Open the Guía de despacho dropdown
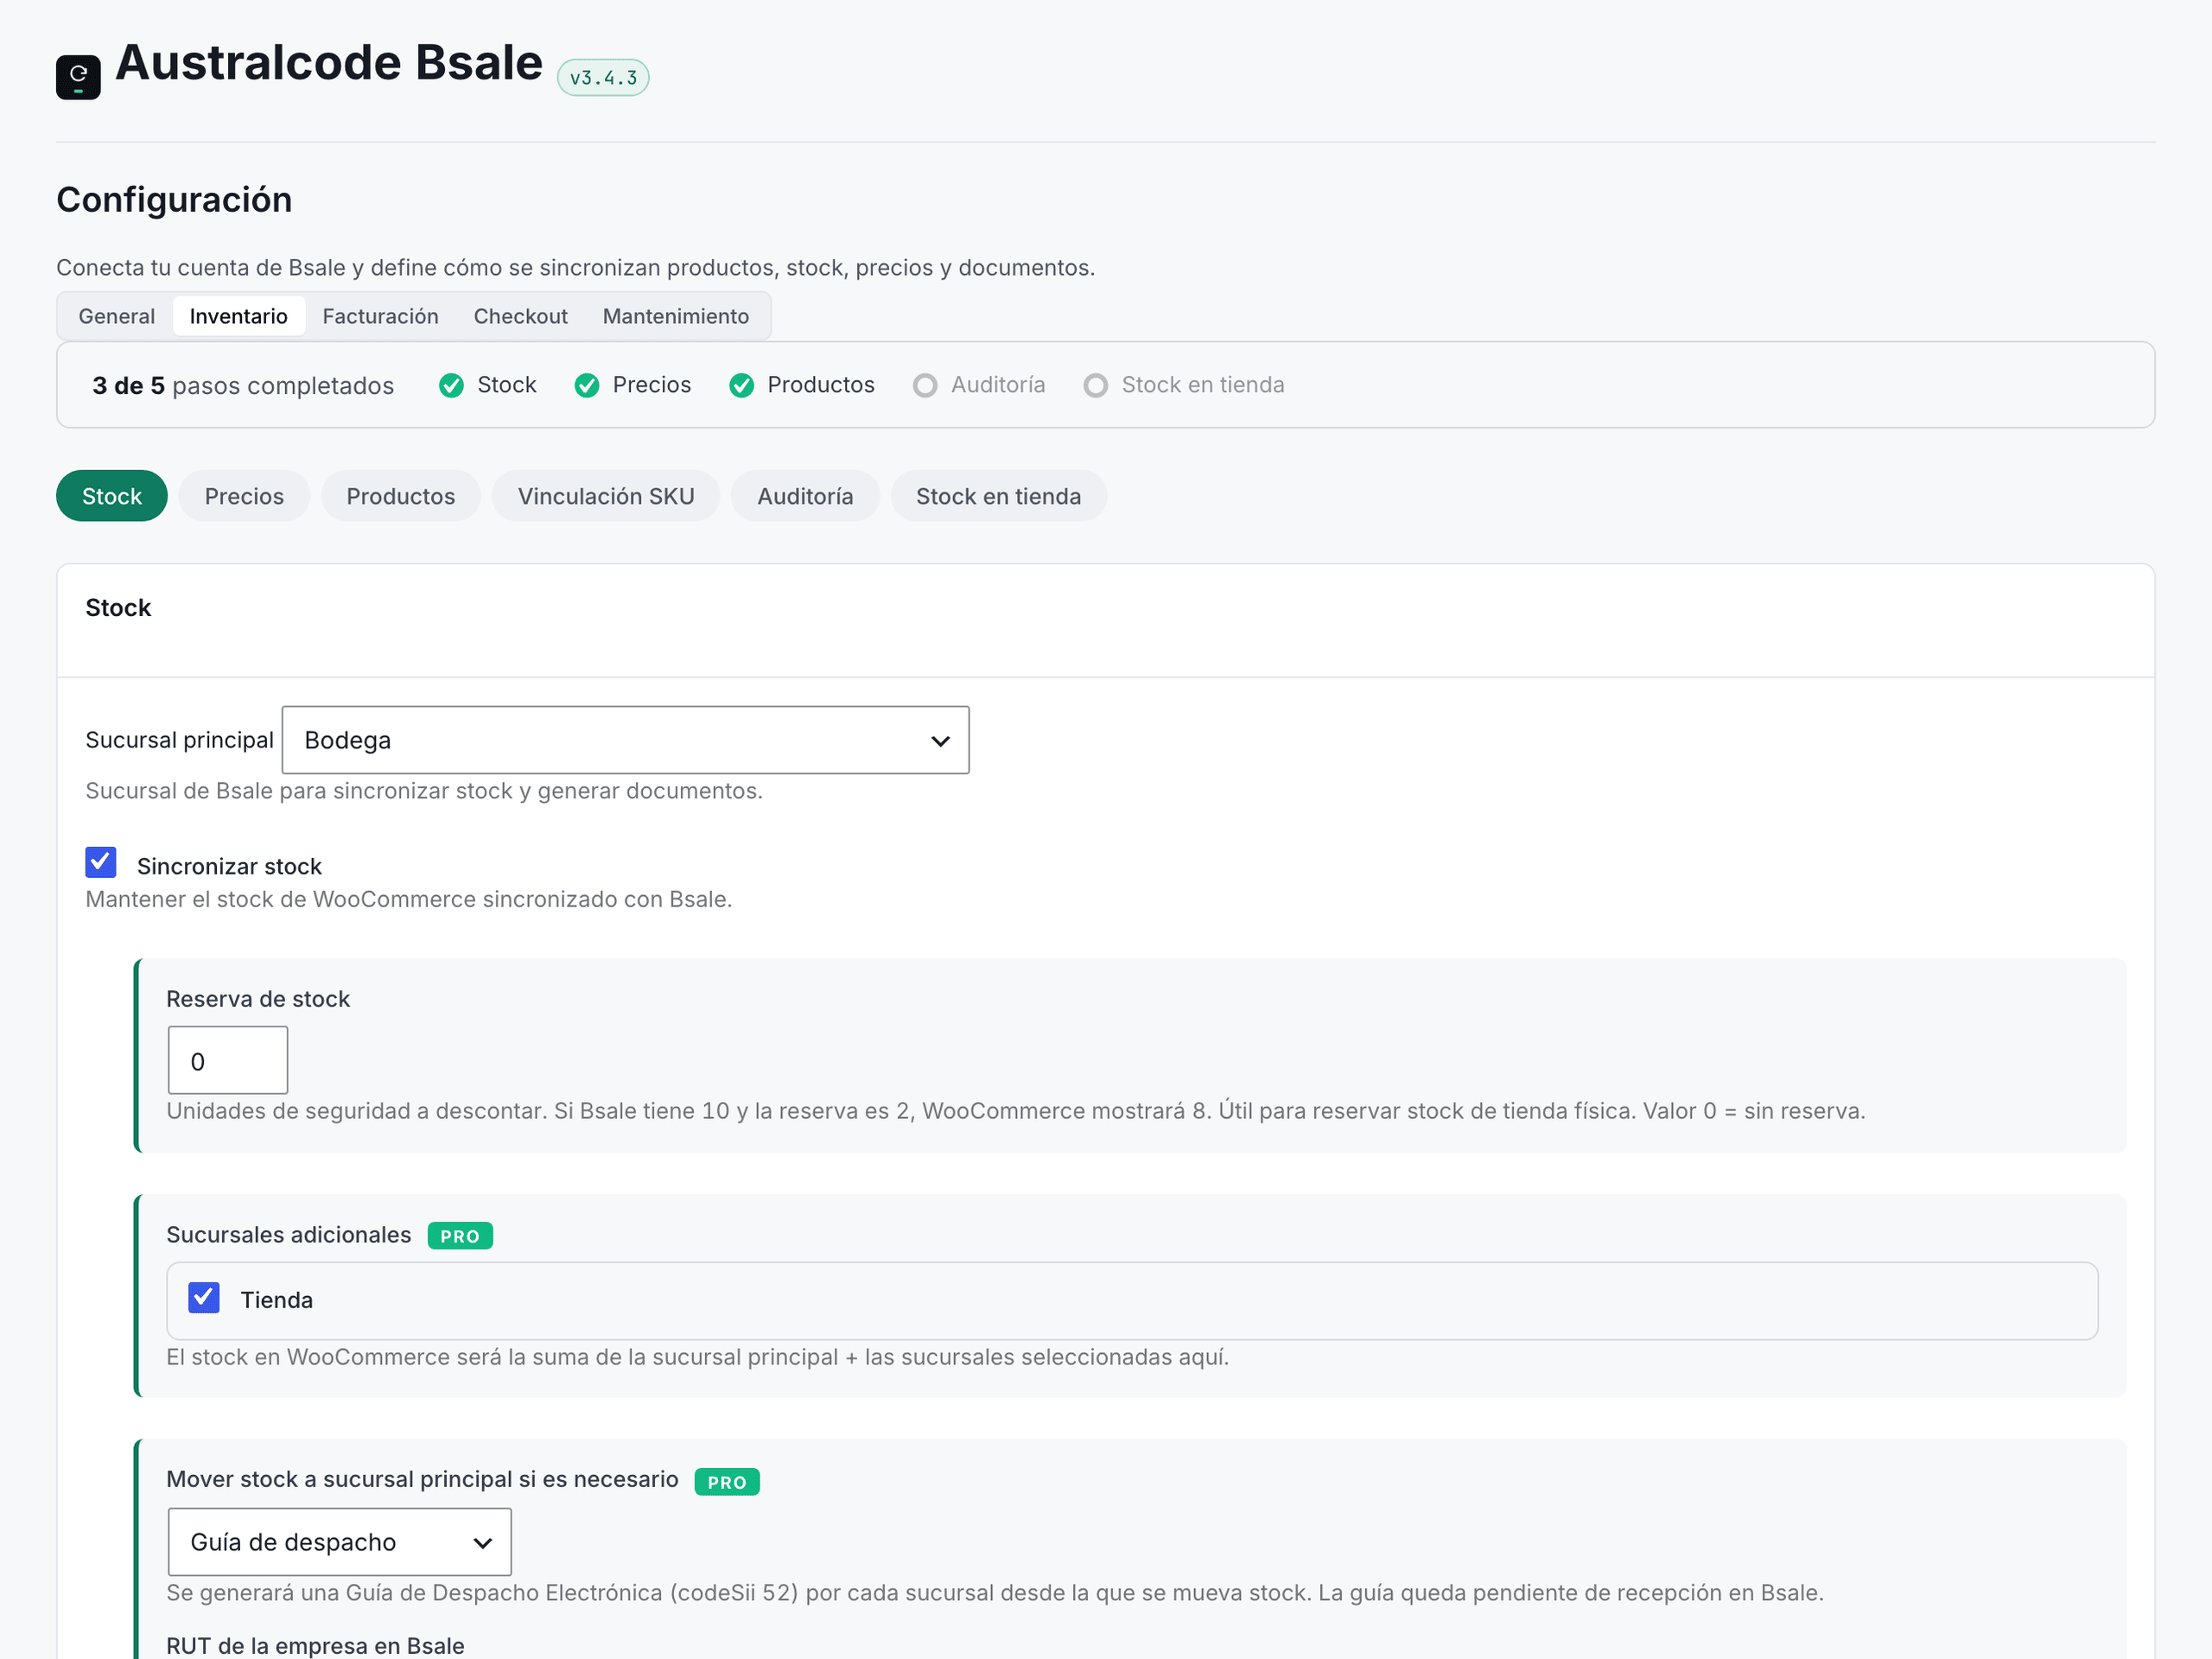This screenshot has height=1659, width=2212. click(340, 1542)
